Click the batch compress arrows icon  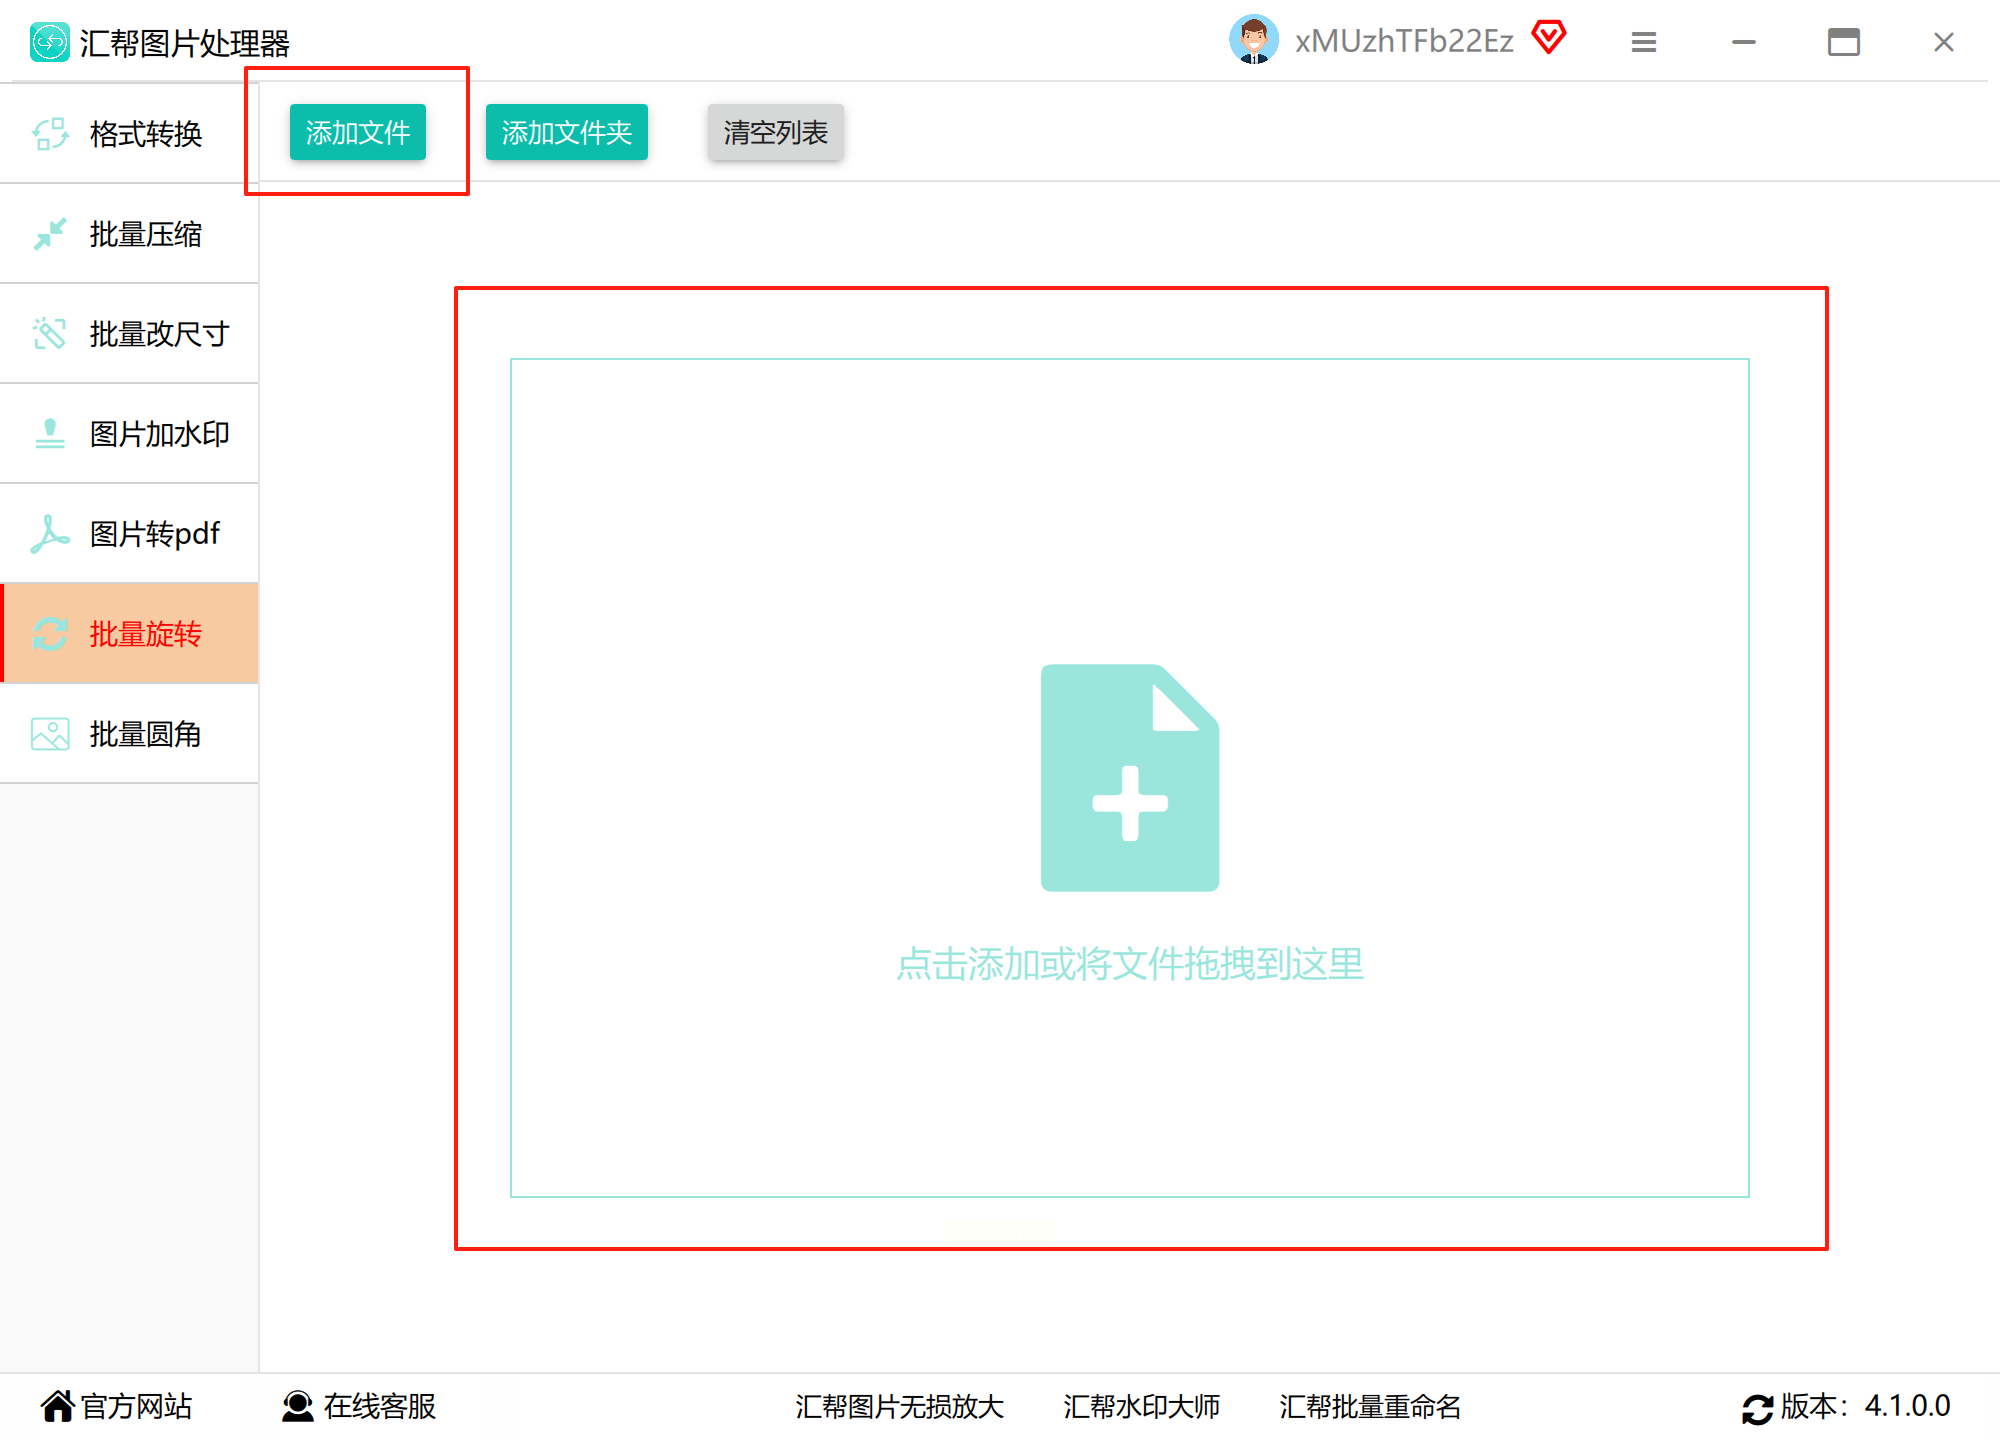click(49, 234)
